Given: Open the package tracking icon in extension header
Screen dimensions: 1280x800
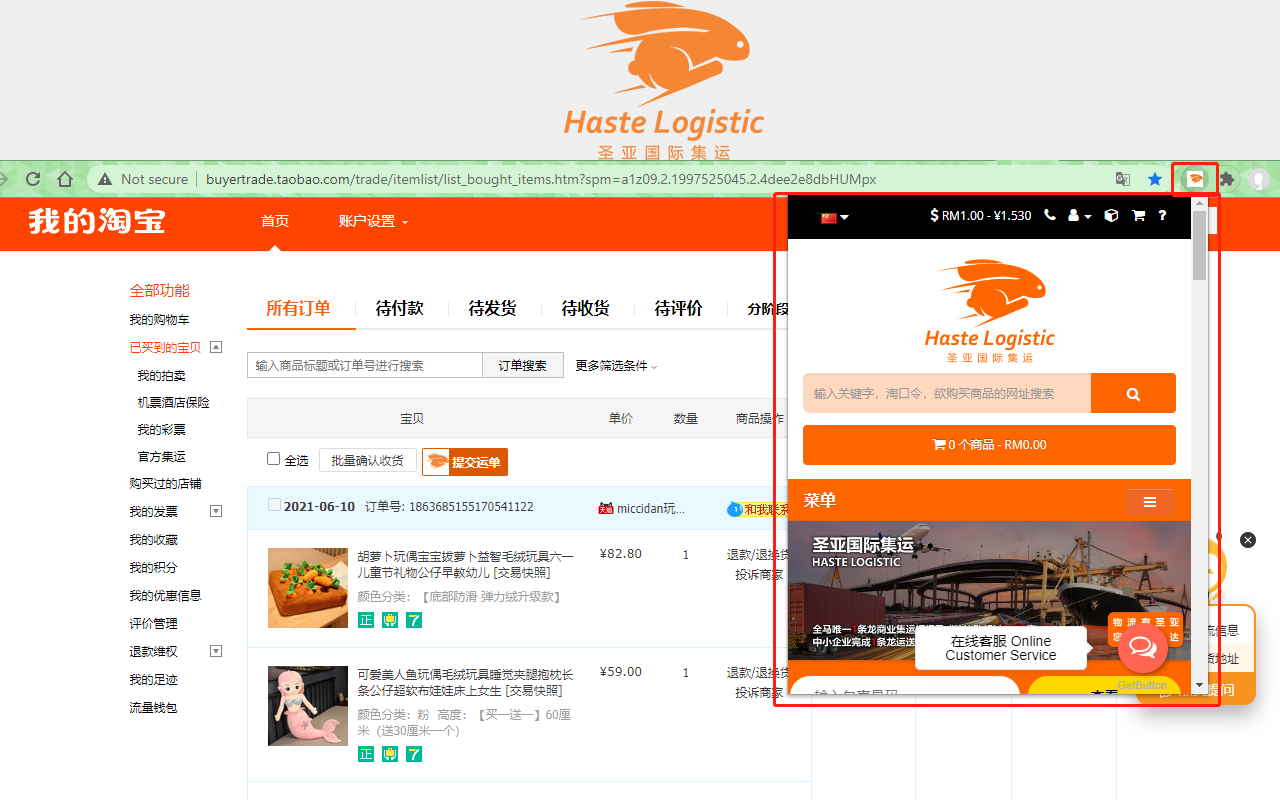Looking at the screenshot, I should click(x=1111, y=216).
